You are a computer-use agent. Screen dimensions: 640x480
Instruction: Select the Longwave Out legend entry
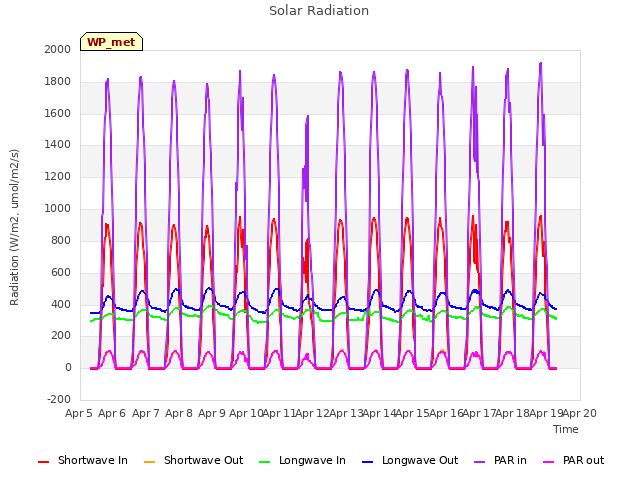coord(410,460)
